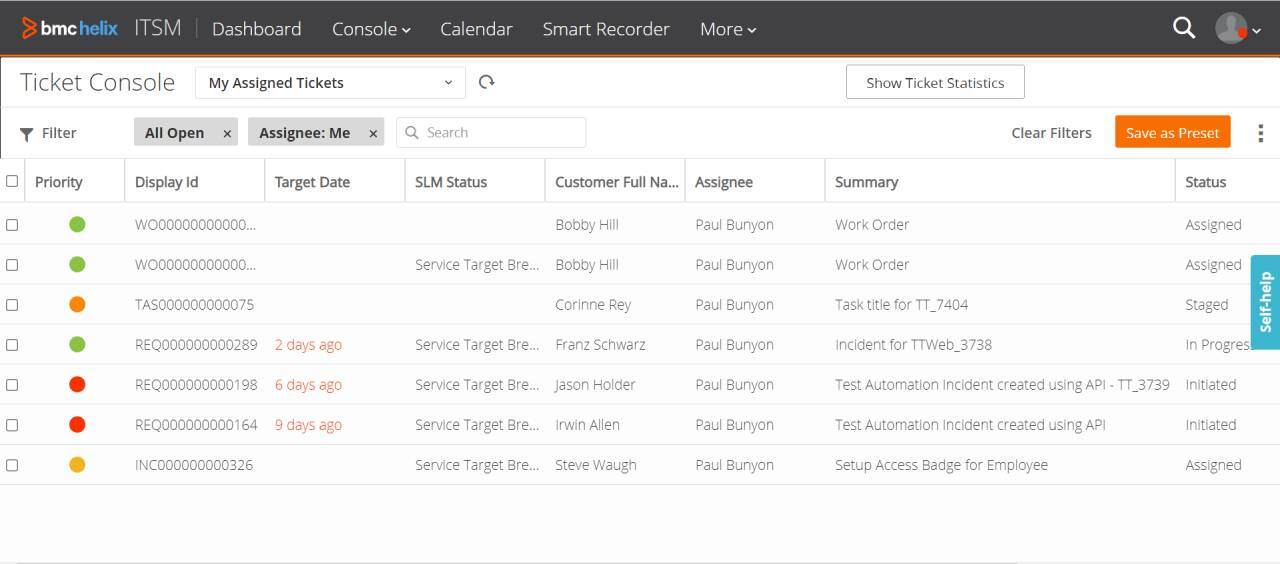Expand the More navigation menu

point(727,29)
